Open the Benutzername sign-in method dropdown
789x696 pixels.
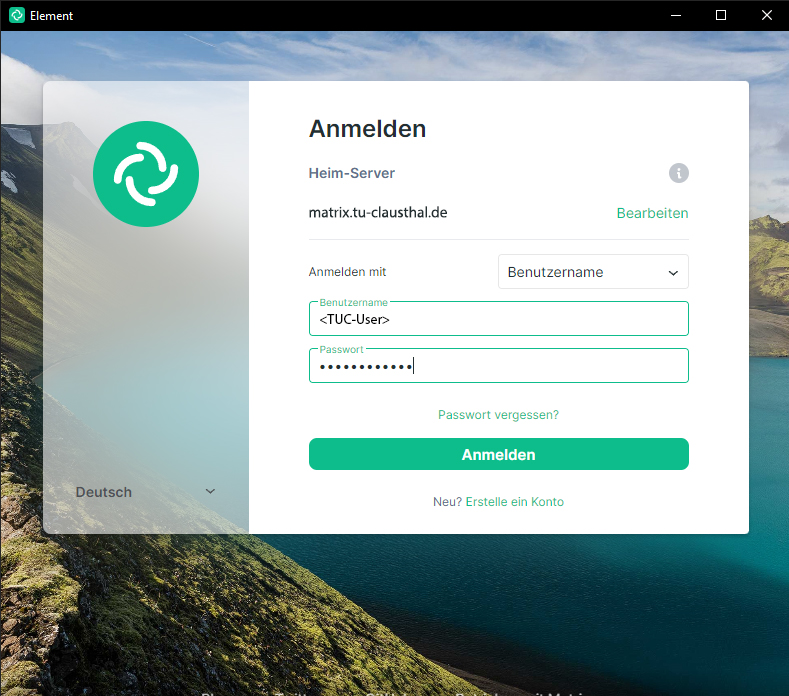click(x=592, y=272)
